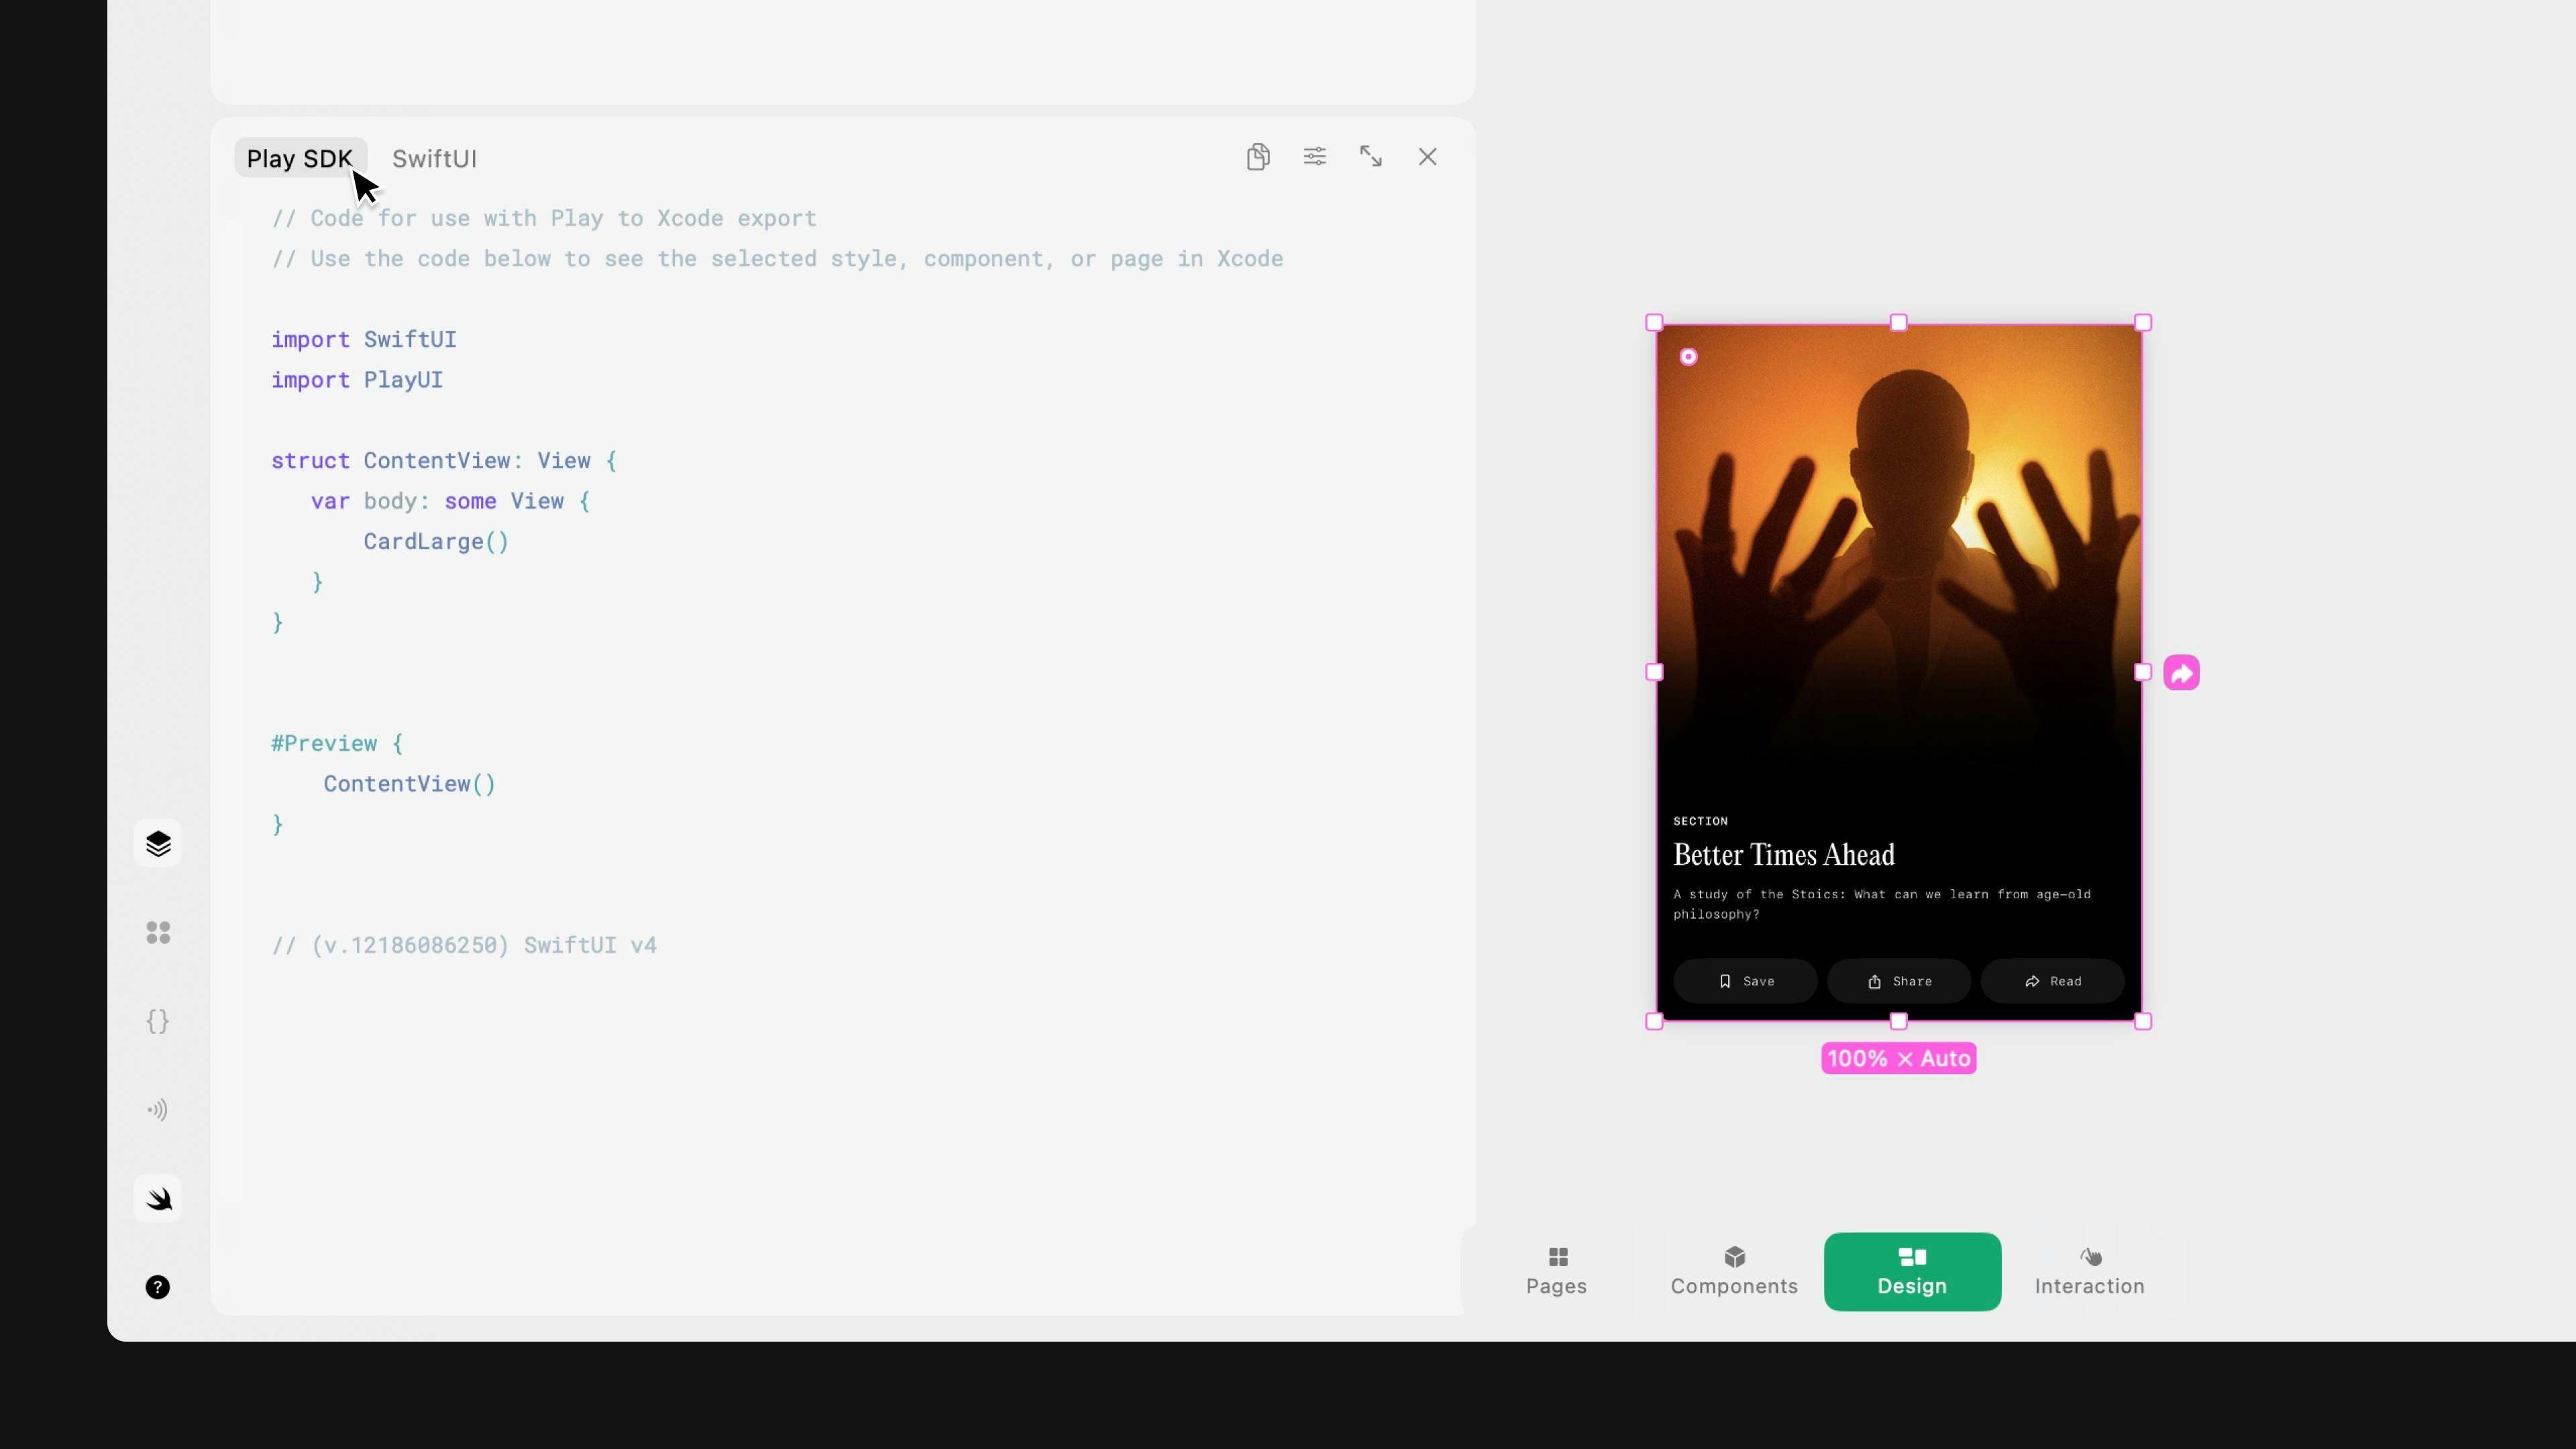Click the Read button on the card
This screenshot has width=2576, height=1449.
(2052, 981)
